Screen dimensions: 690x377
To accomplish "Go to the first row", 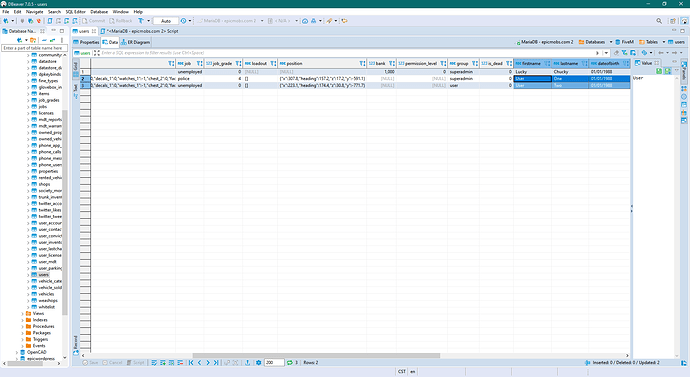I will (x=191, y=362).
